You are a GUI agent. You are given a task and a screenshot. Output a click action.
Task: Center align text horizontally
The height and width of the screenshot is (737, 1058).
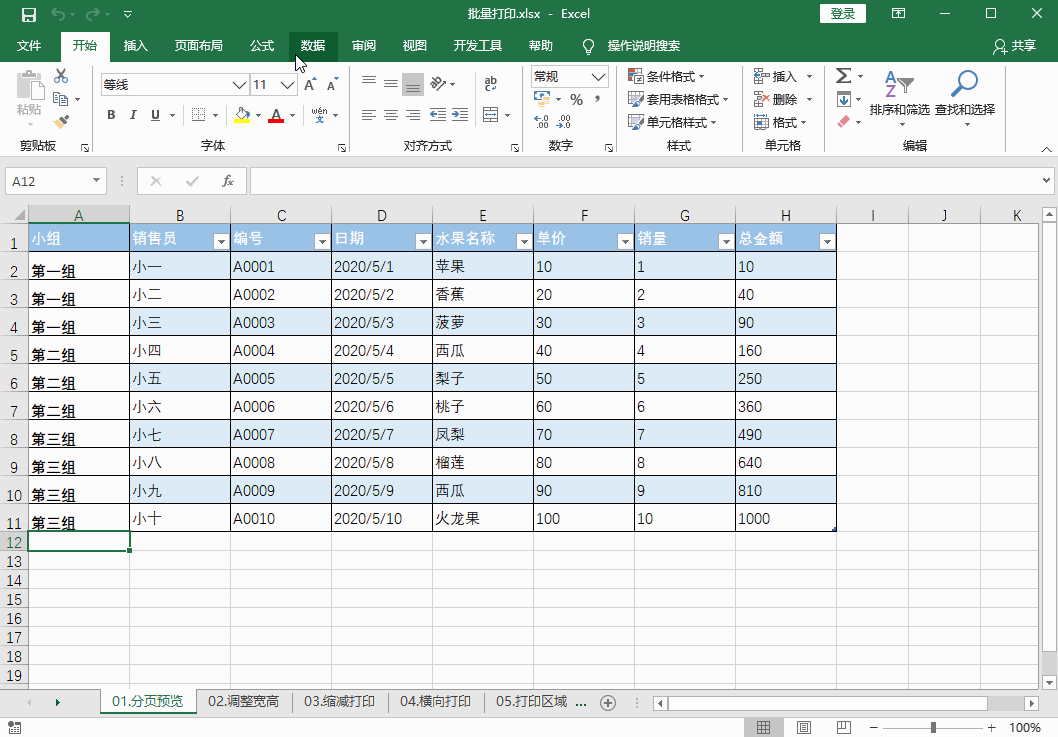click(391, 115)
